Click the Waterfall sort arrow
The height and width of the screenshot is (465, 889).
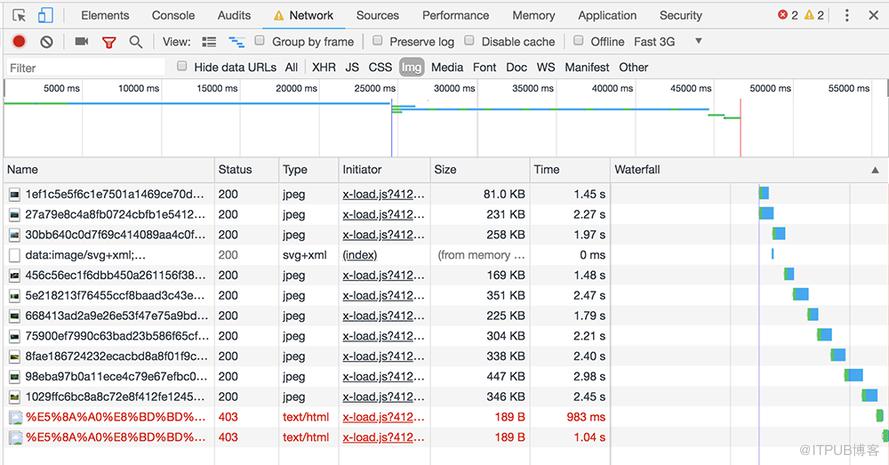coord(875,170)
